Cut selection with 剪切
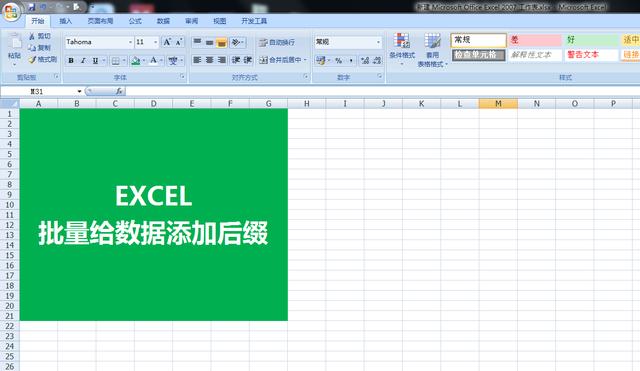The width and height of the screenshot is (640, 371). [x=40, y=36]
